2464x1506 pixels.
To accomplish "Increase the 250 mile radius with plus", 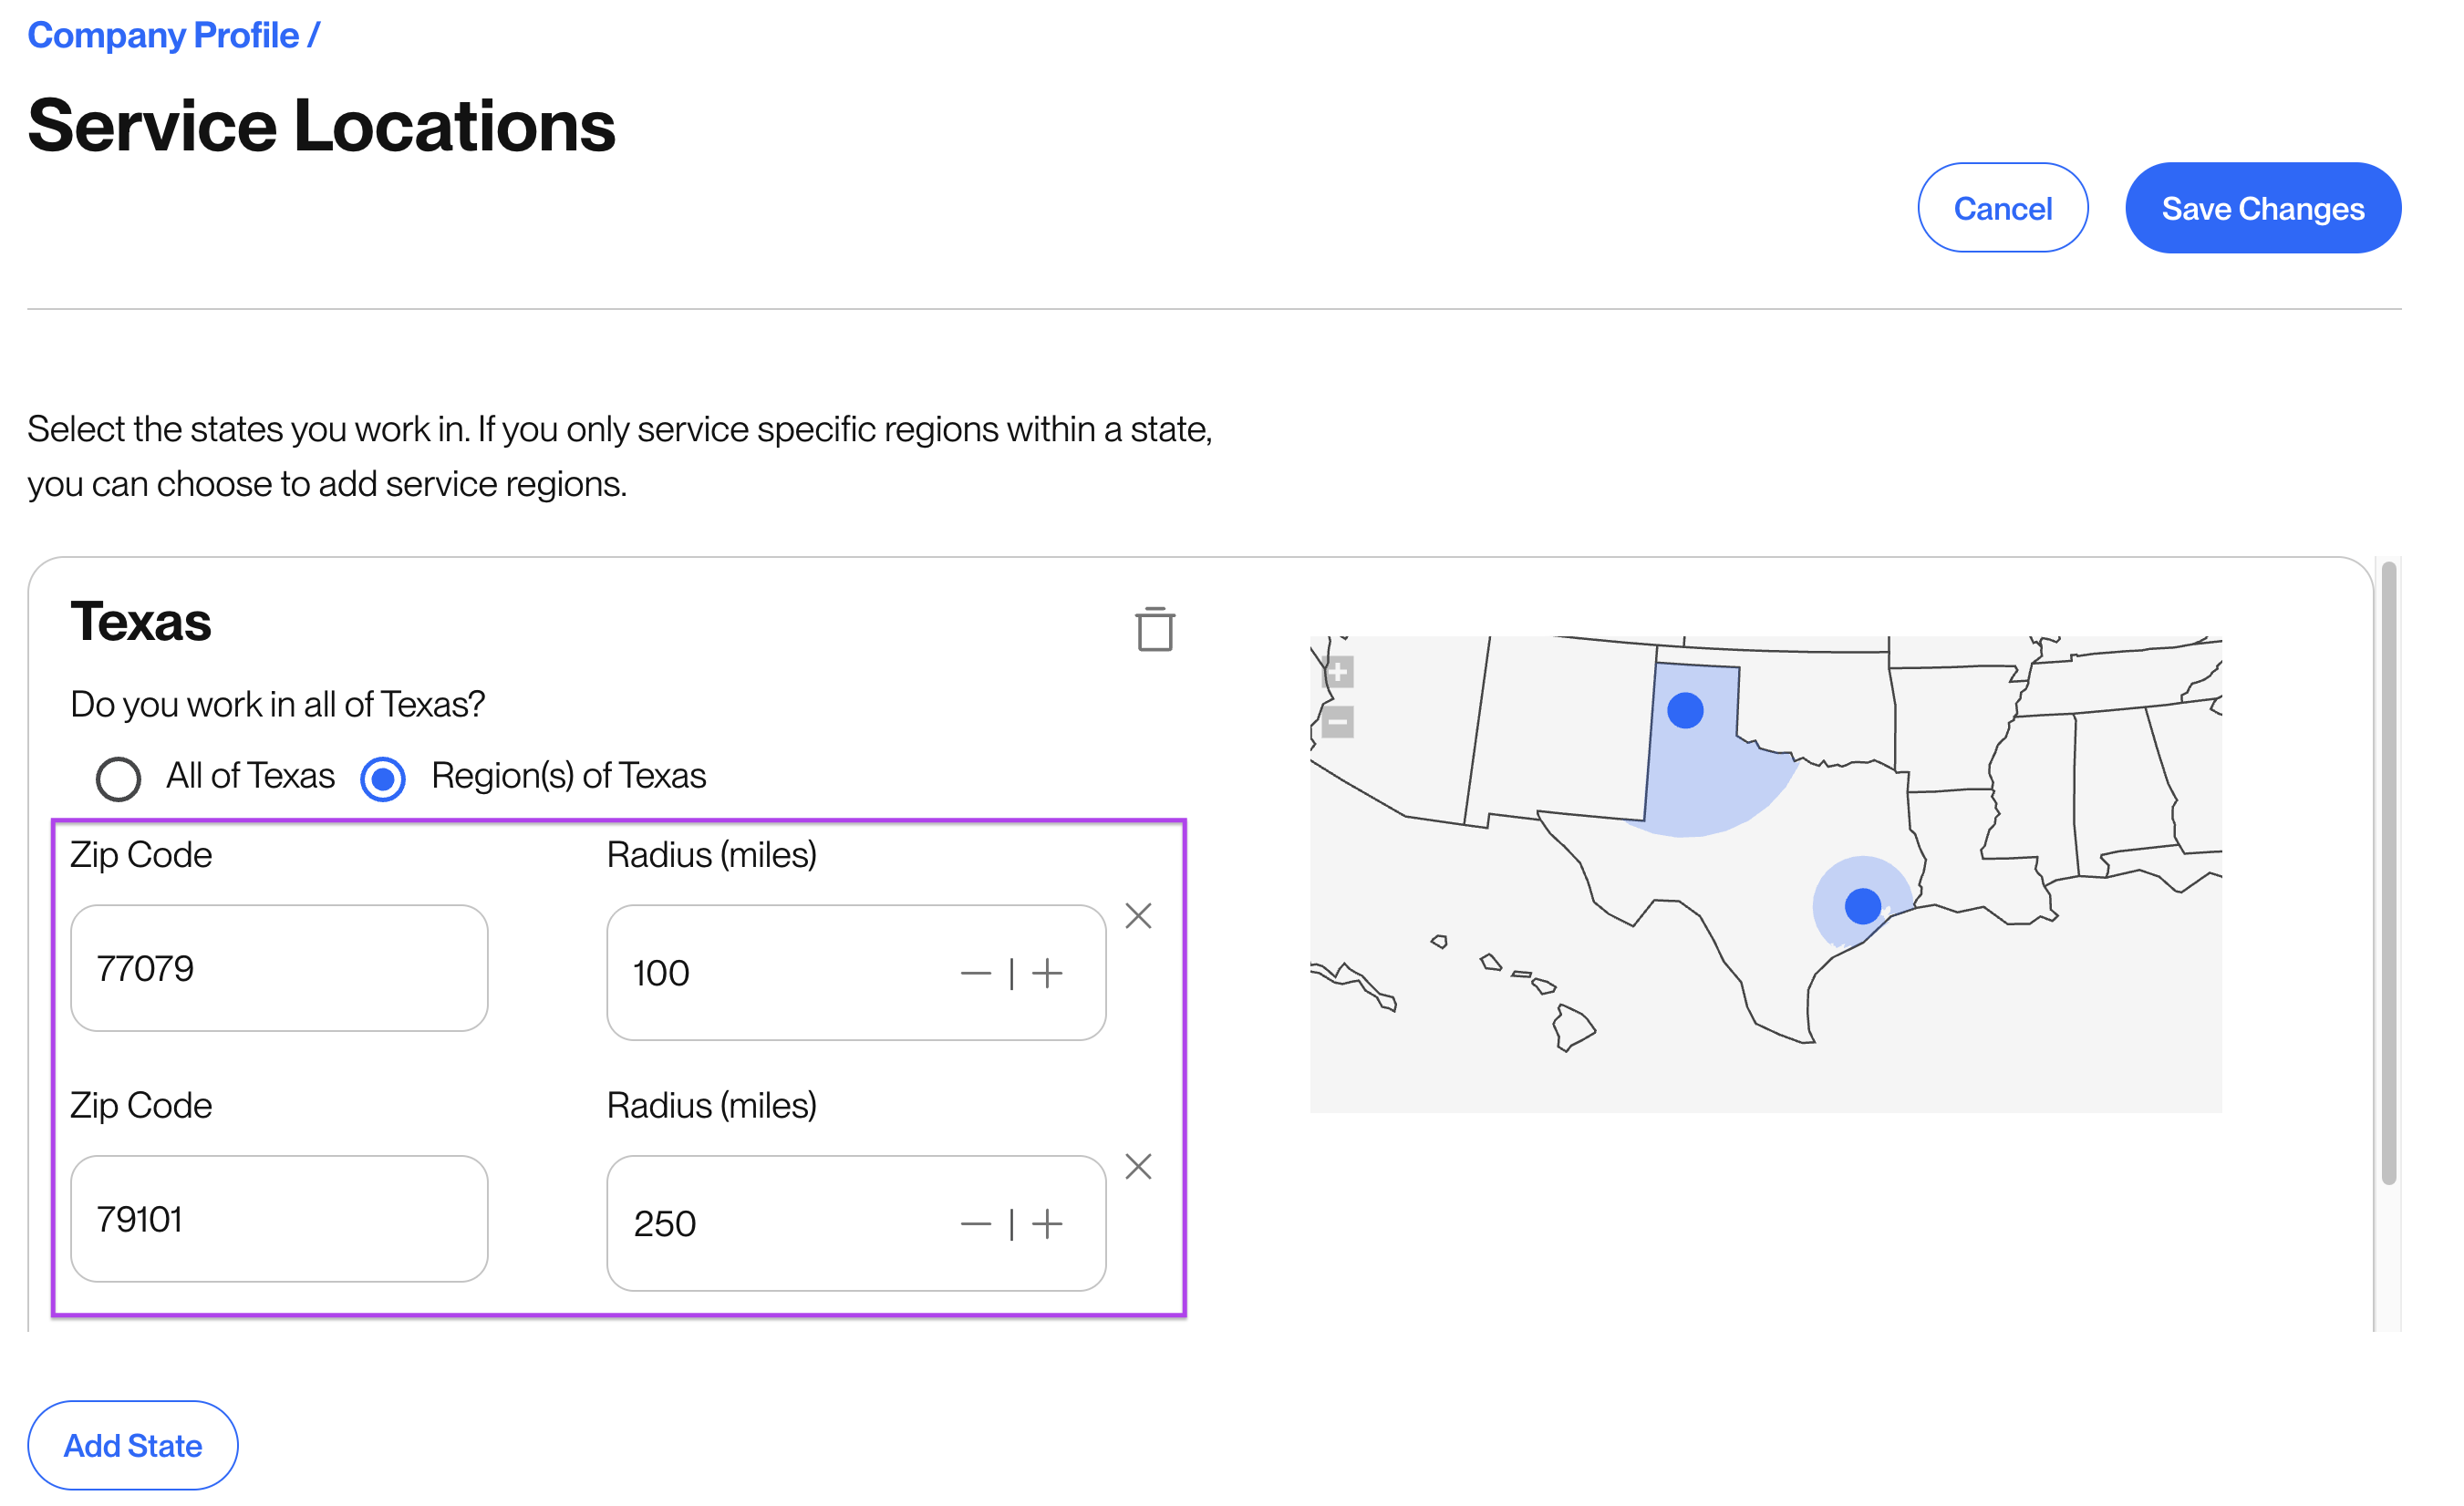I will (x=1047, y=1223).
